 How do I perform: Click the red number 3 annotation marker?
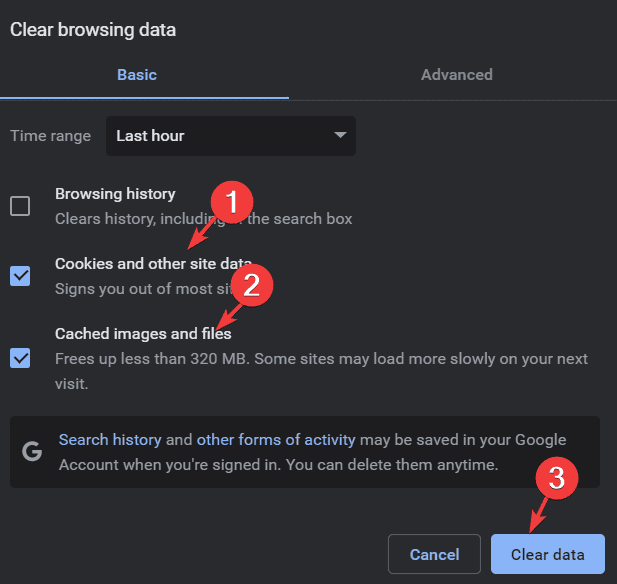(x=557, y=479)
